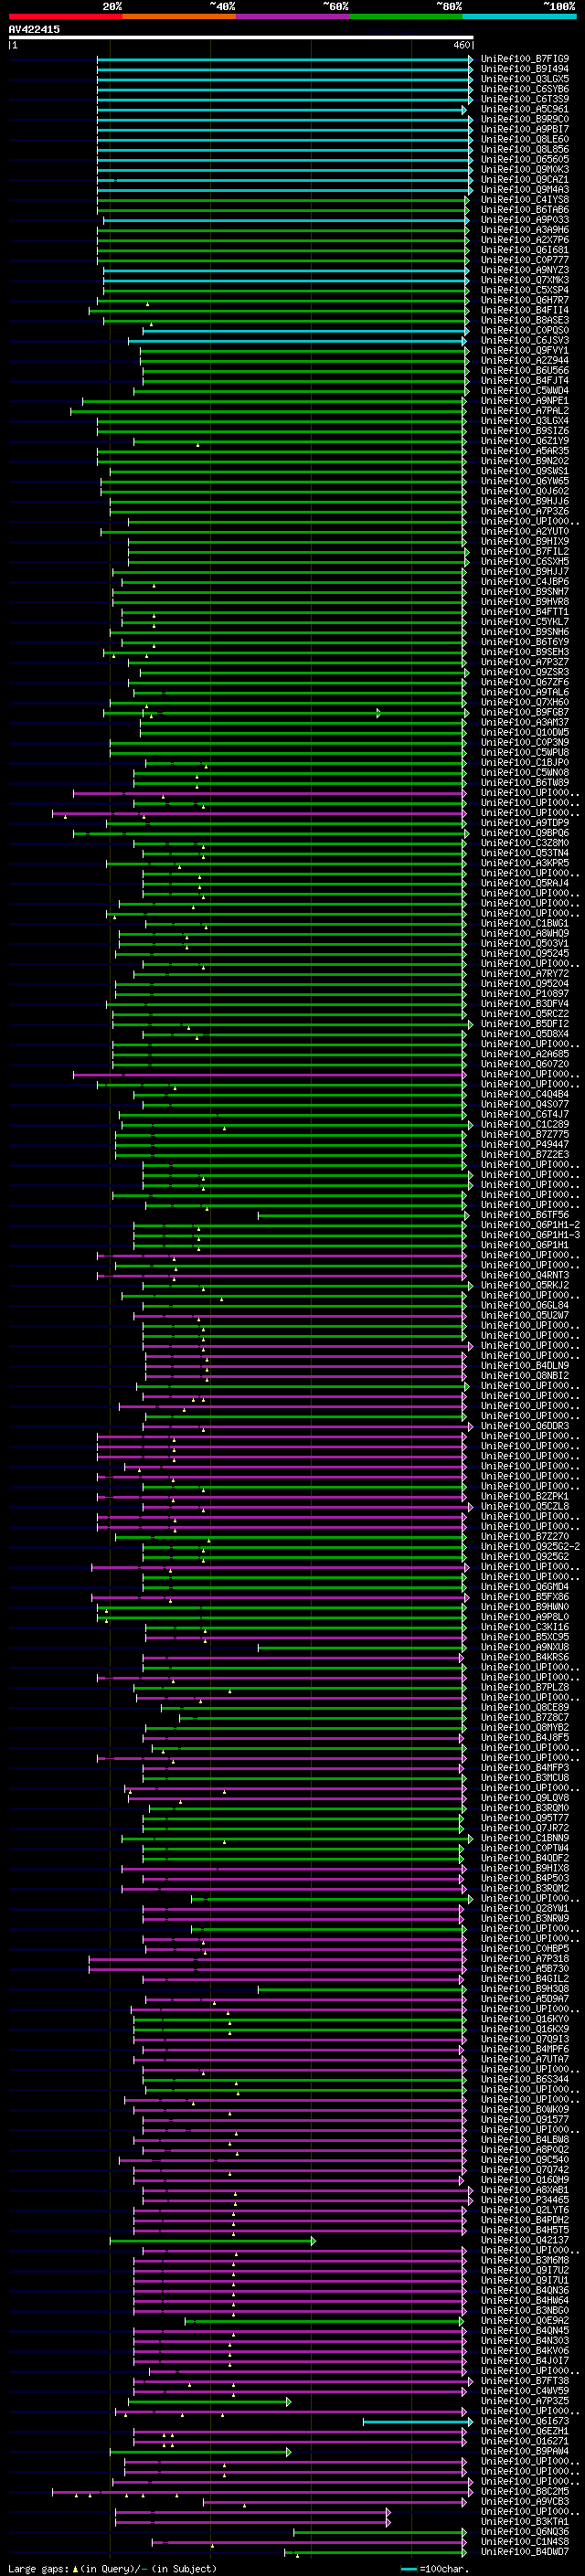Screen dimensions: 585x2576
Task: Open hit UniRef100_Q6P1H1-2
Action: click(x=530, y=1224)
